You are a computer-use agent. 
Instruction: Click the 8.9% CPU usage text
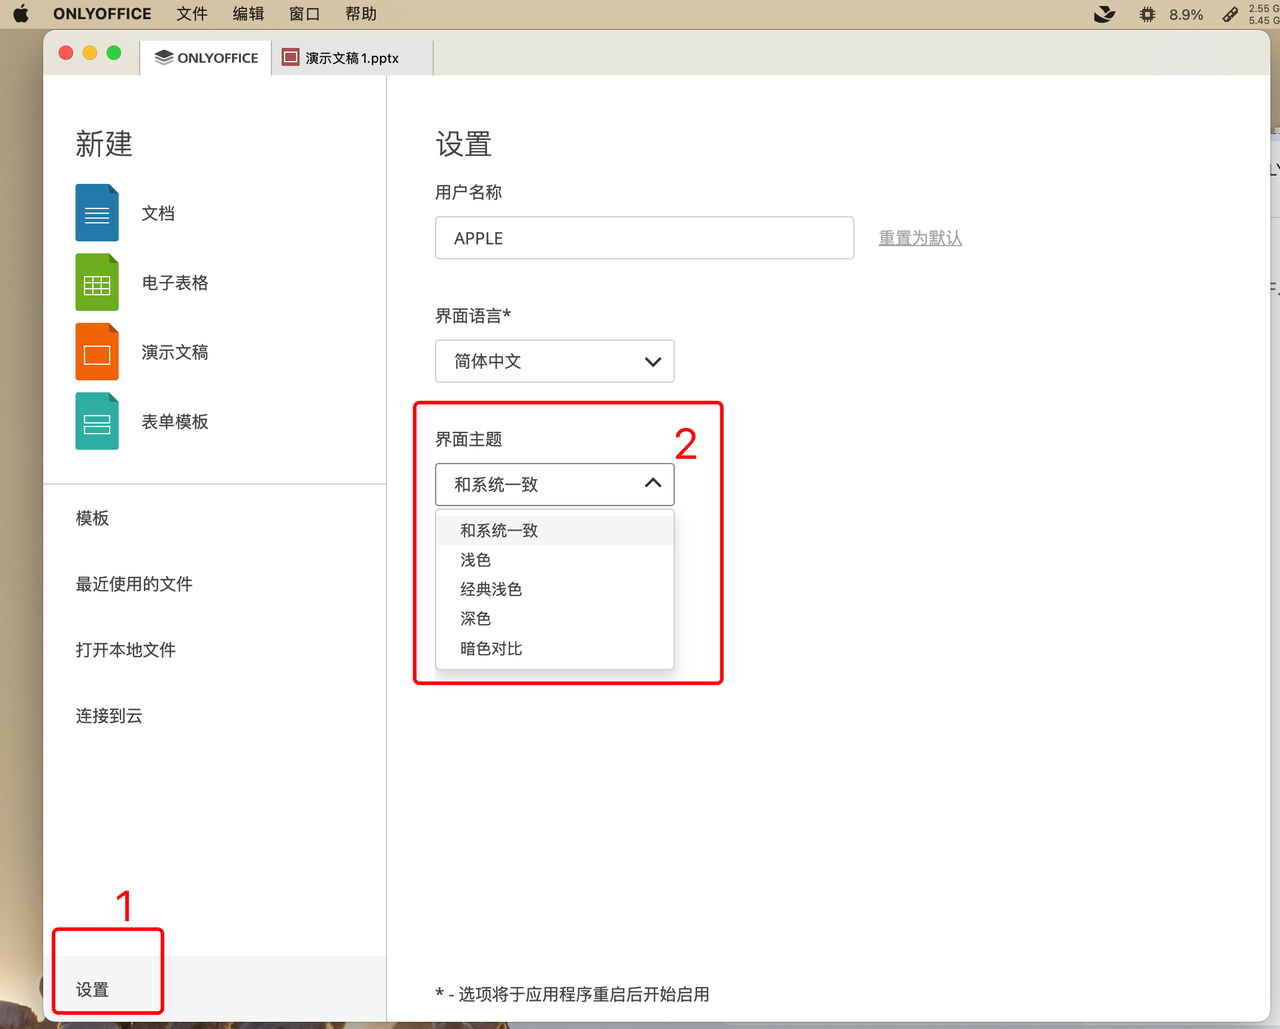click(1186, 14)
